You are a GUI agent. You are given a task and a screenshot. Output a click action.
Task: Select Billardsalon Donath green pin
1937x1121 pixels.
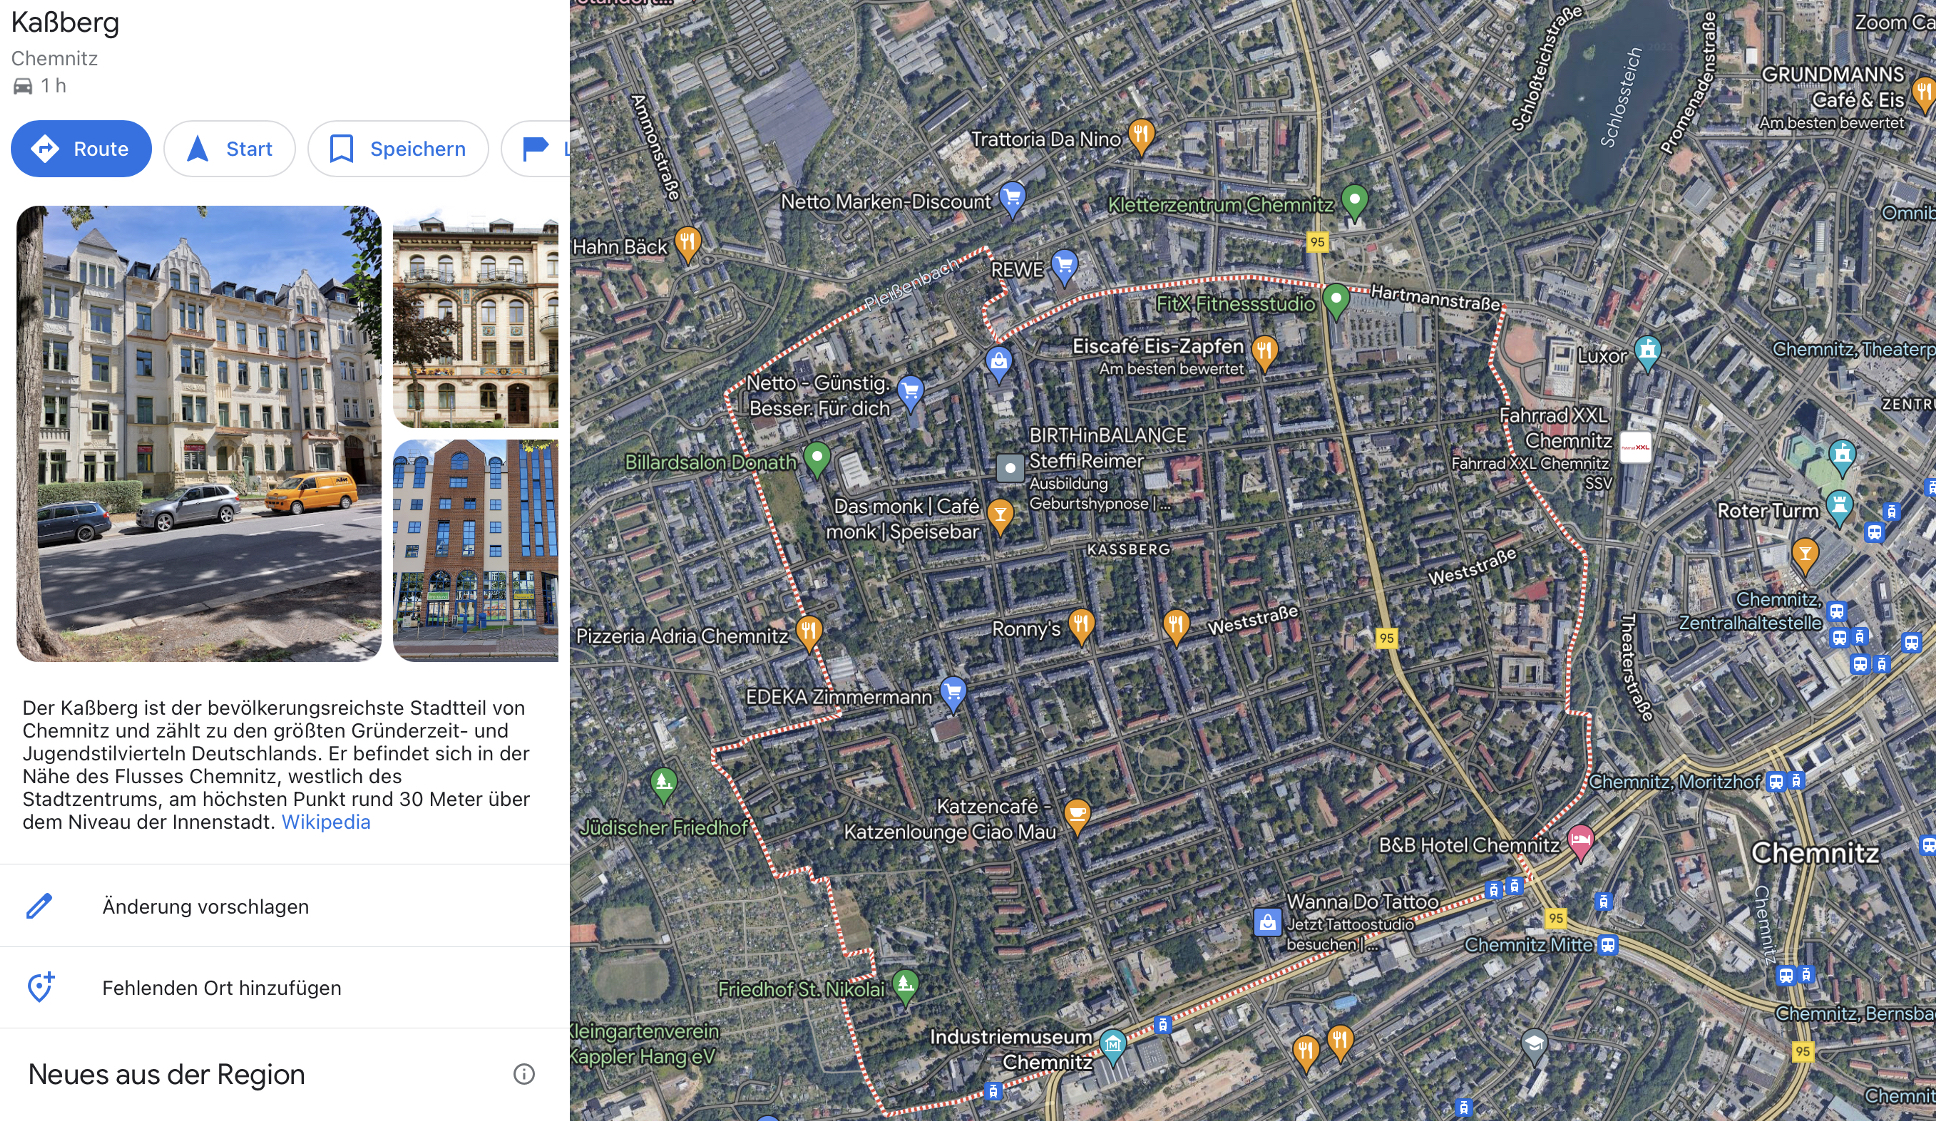(817, 458)
